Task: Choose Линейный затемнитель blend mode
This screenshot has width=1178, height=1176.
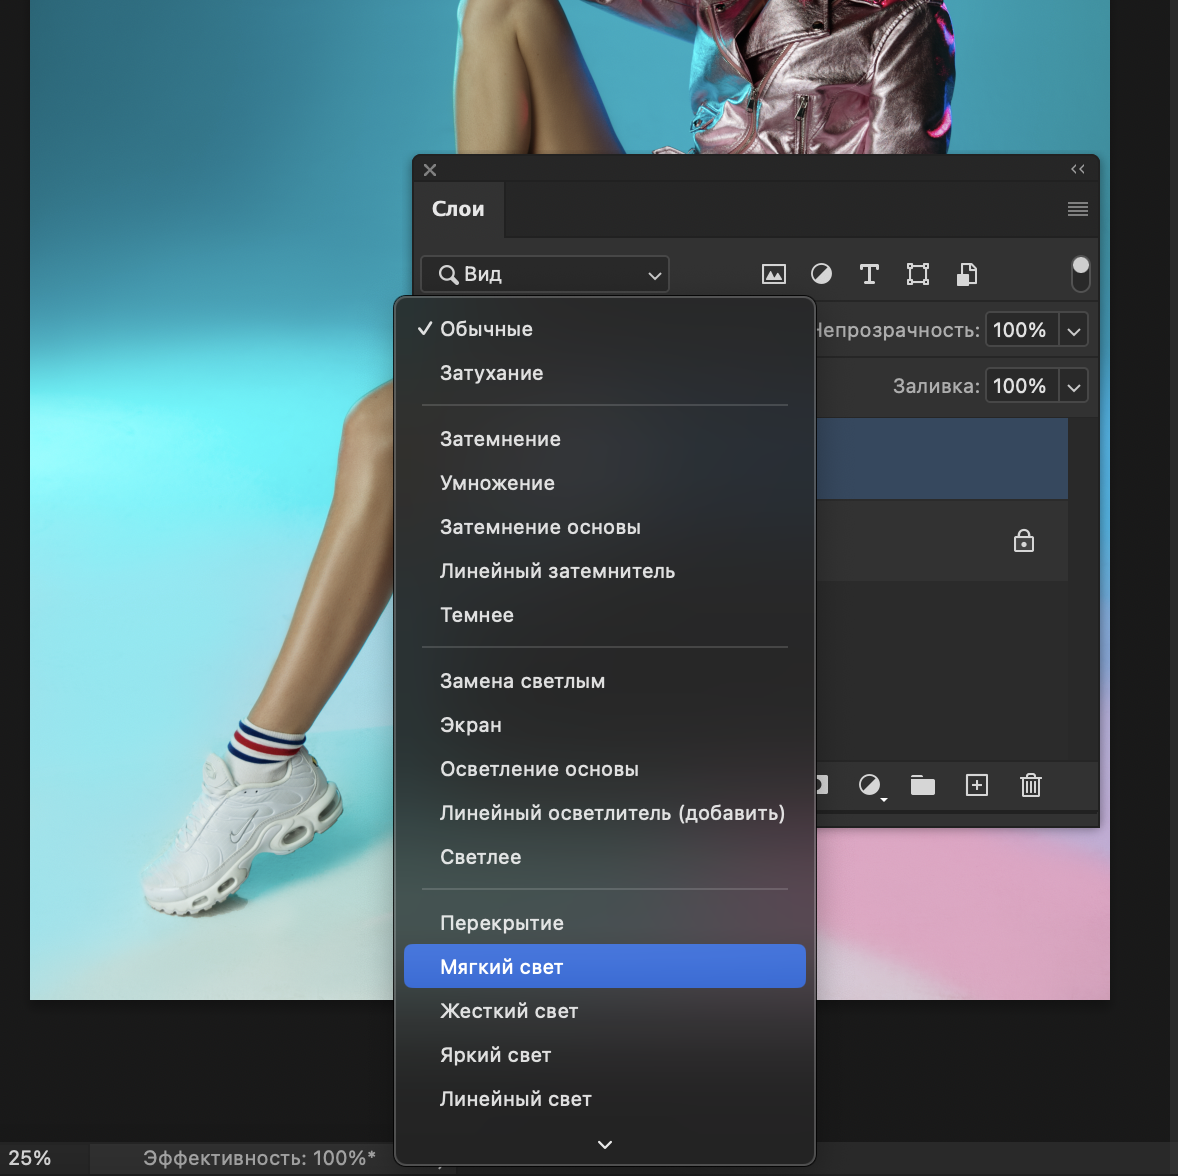Action: click(605, 571)
